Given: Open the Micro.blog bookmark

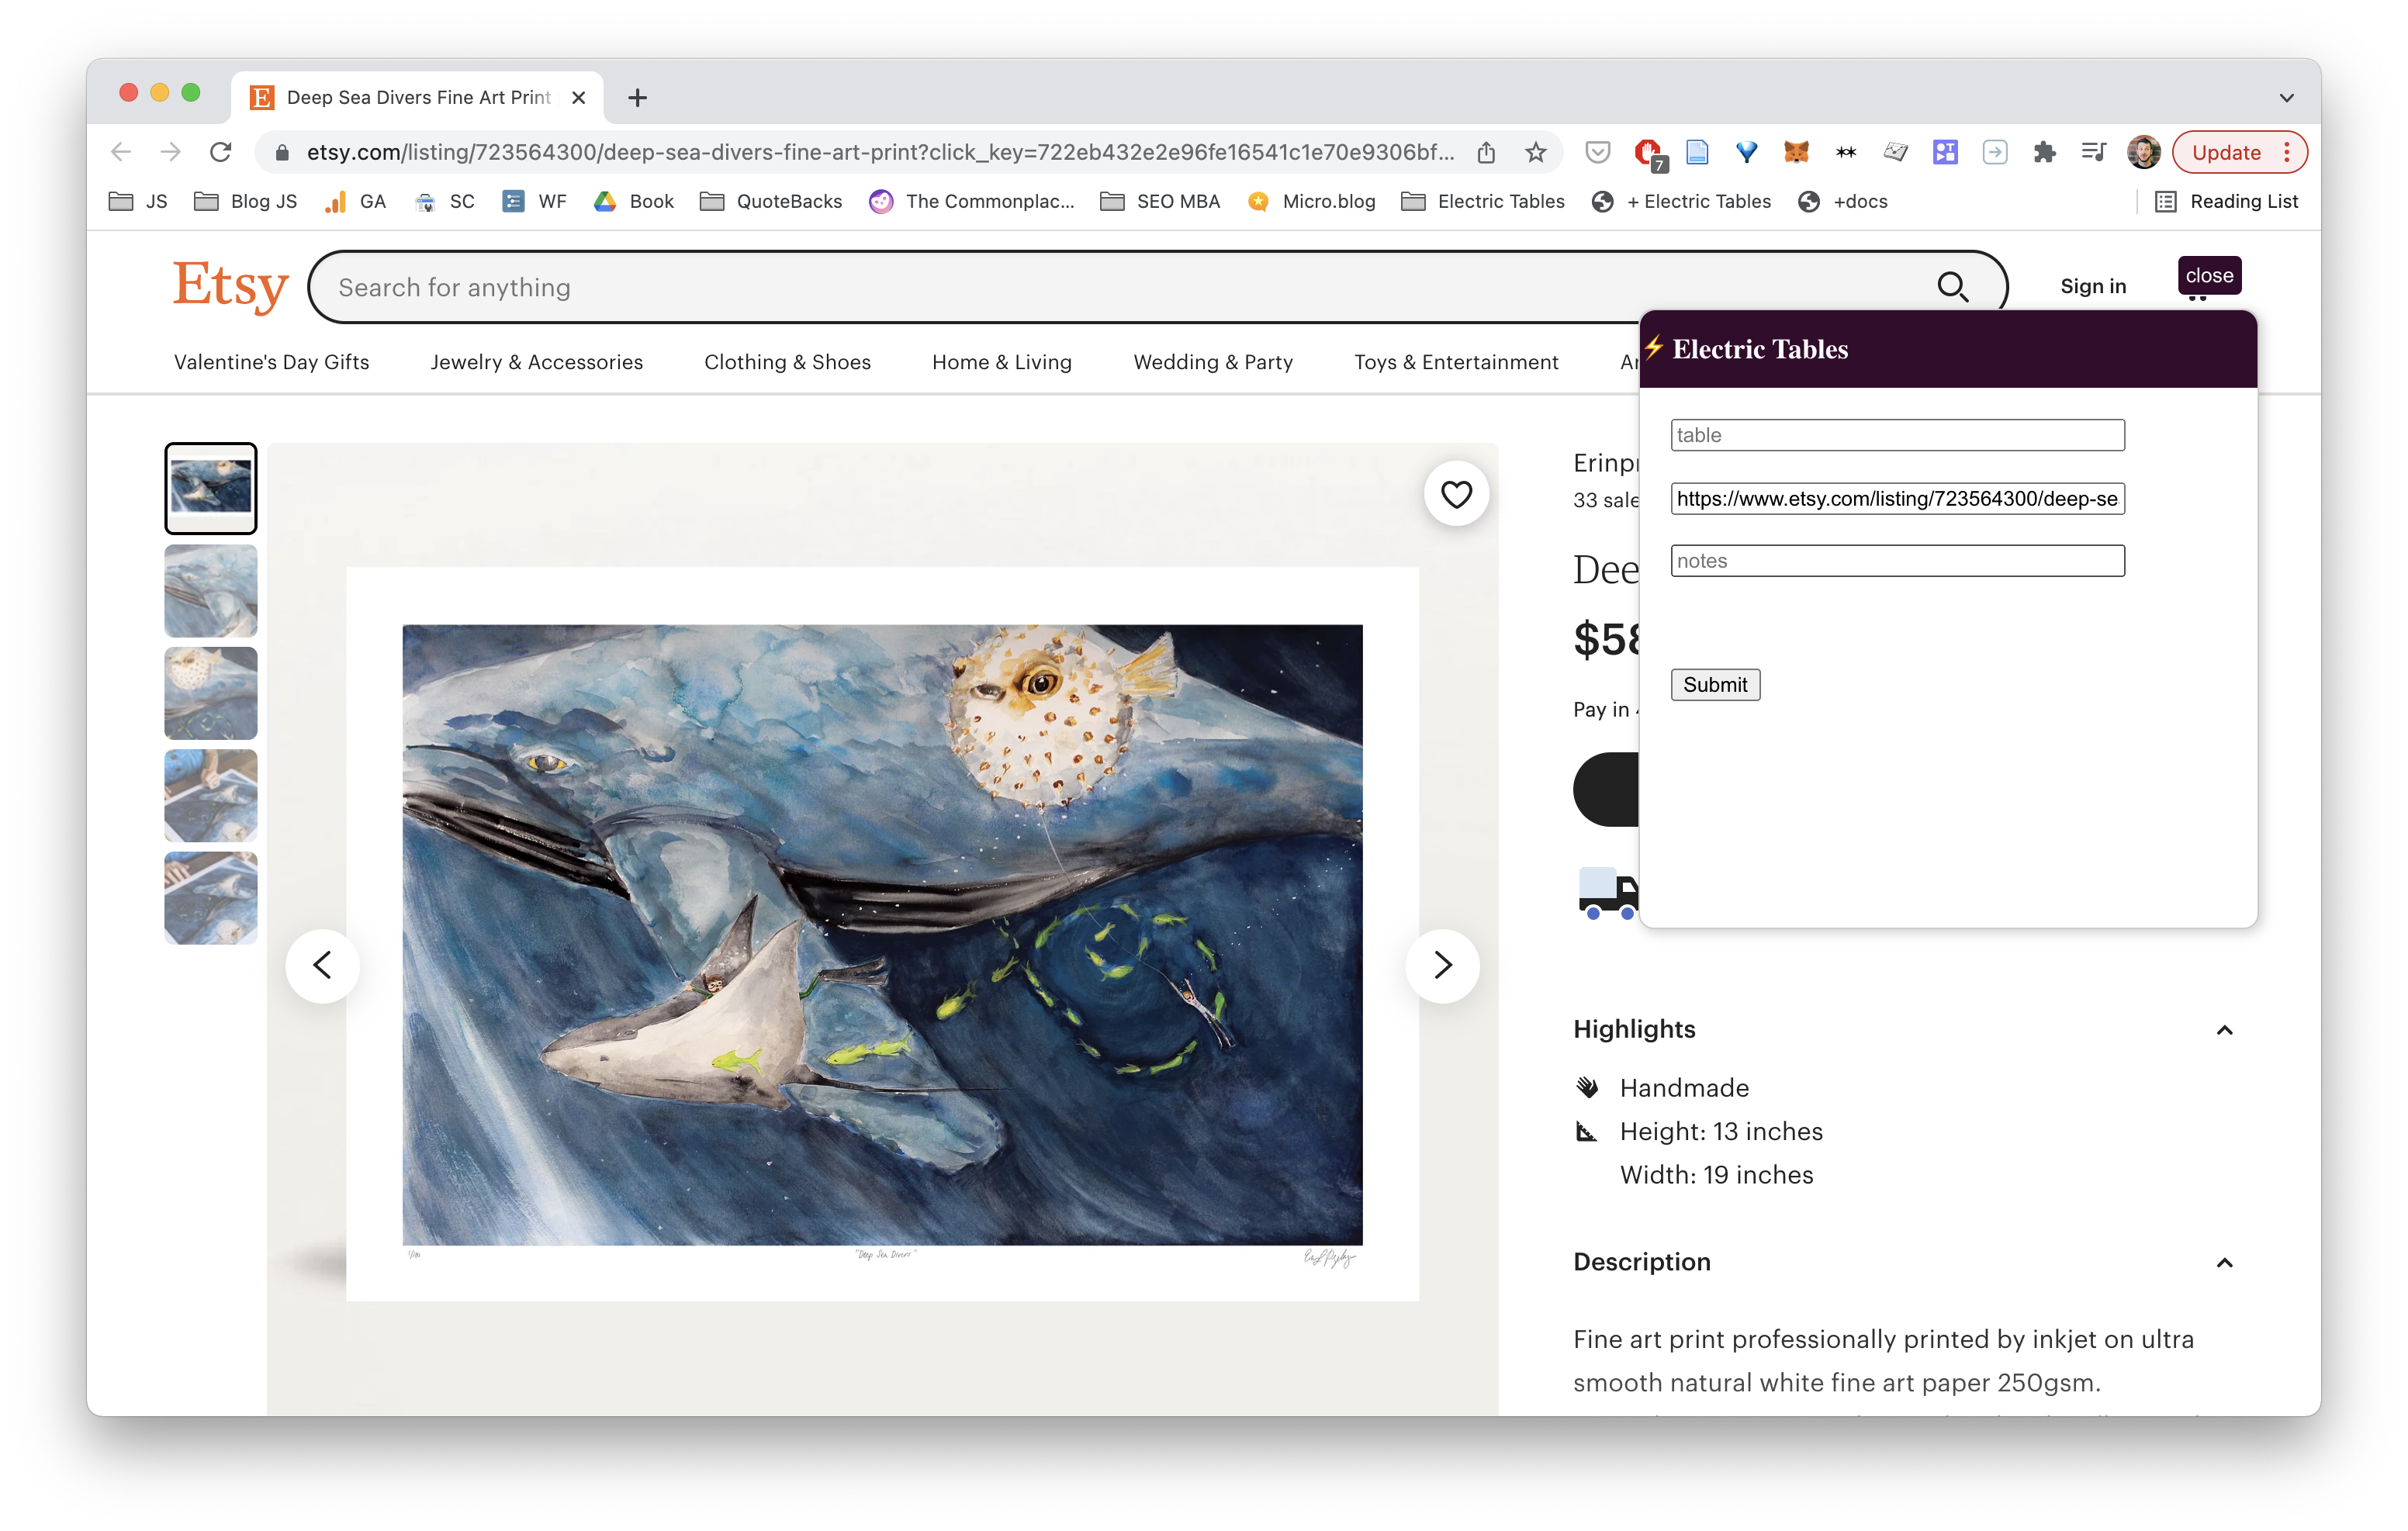Looking at the screenshot, I should (x=1312, y=201).
